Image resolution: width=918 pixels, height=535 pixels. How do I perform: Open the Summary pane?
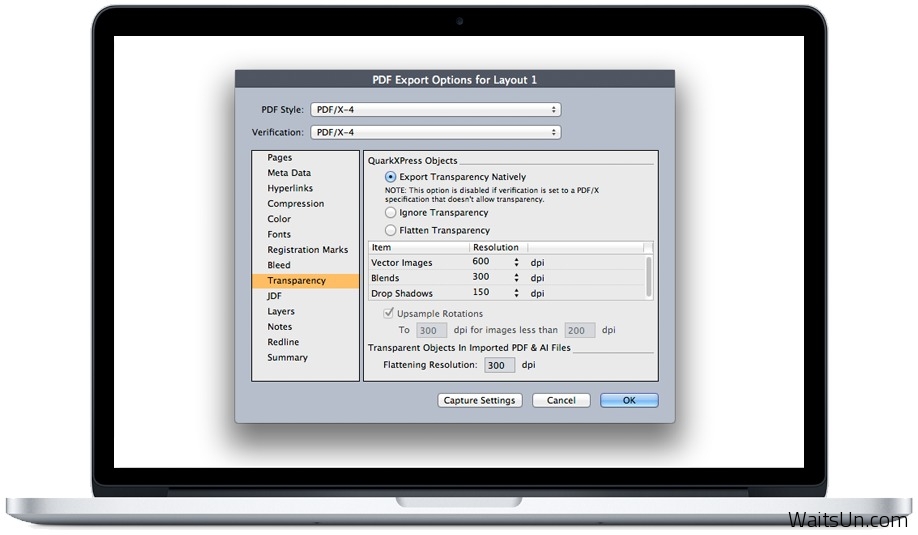pos(287,358)
